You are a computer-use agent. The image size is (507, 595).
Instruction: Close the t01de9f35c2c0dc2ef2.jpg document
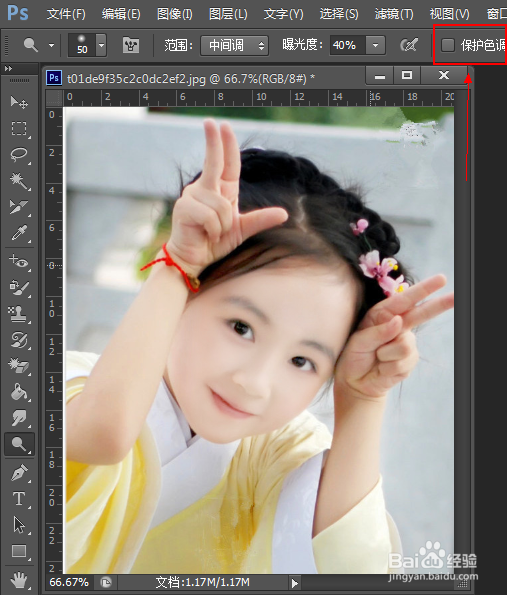[444, 75]
